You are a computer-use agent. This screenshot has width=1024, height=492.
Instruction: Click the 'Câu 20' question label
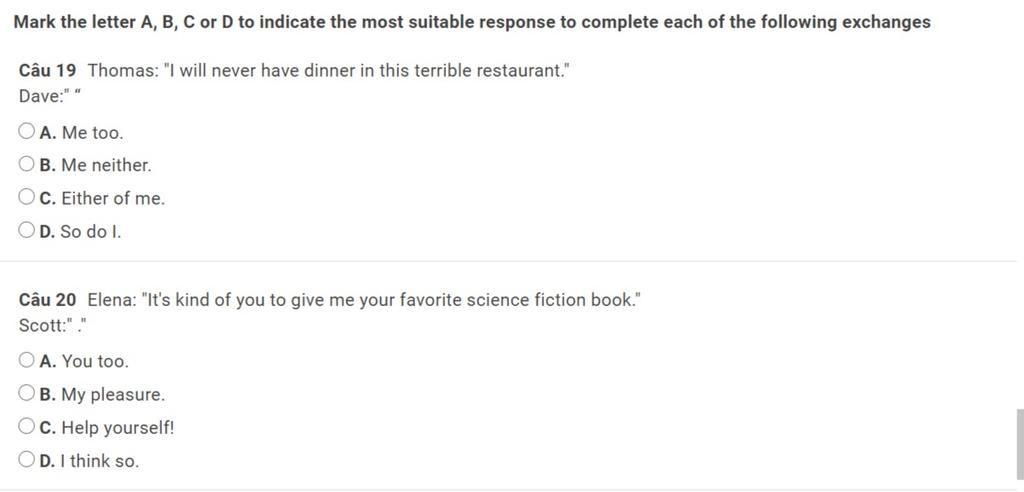[x=48, y=300]
